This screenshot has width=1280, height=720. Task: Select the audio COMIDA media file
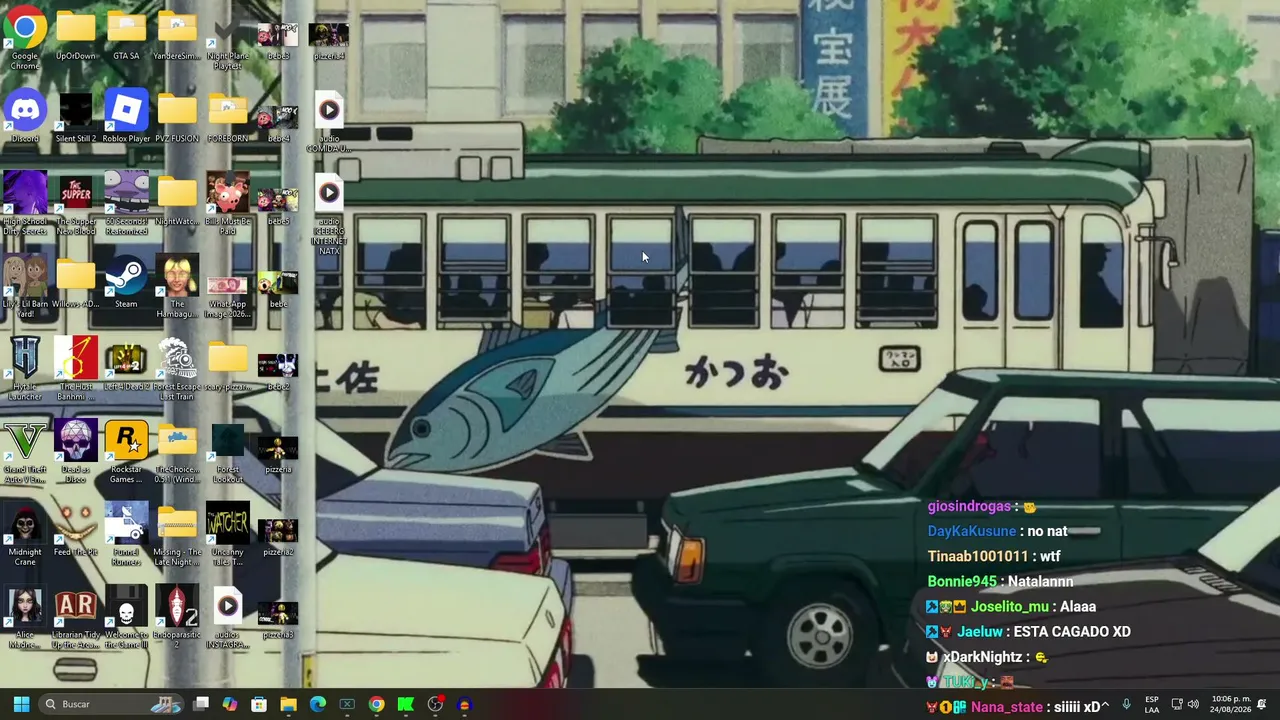329,124
